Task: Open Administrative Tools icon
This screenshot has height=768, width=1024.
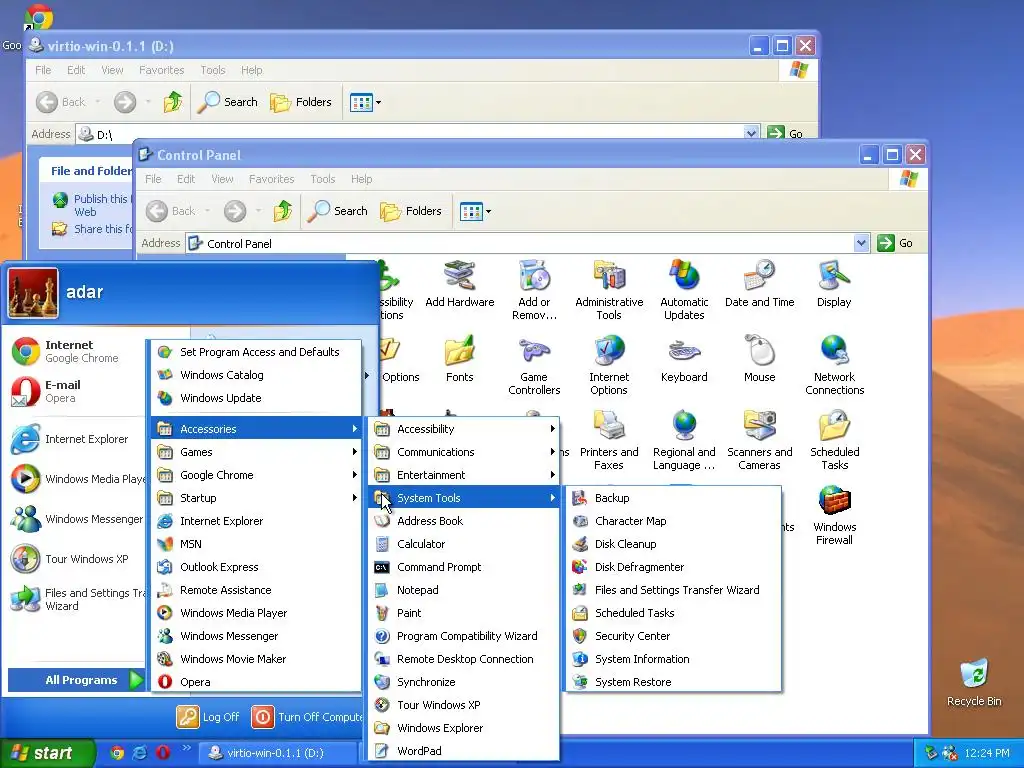Action: 609,291
